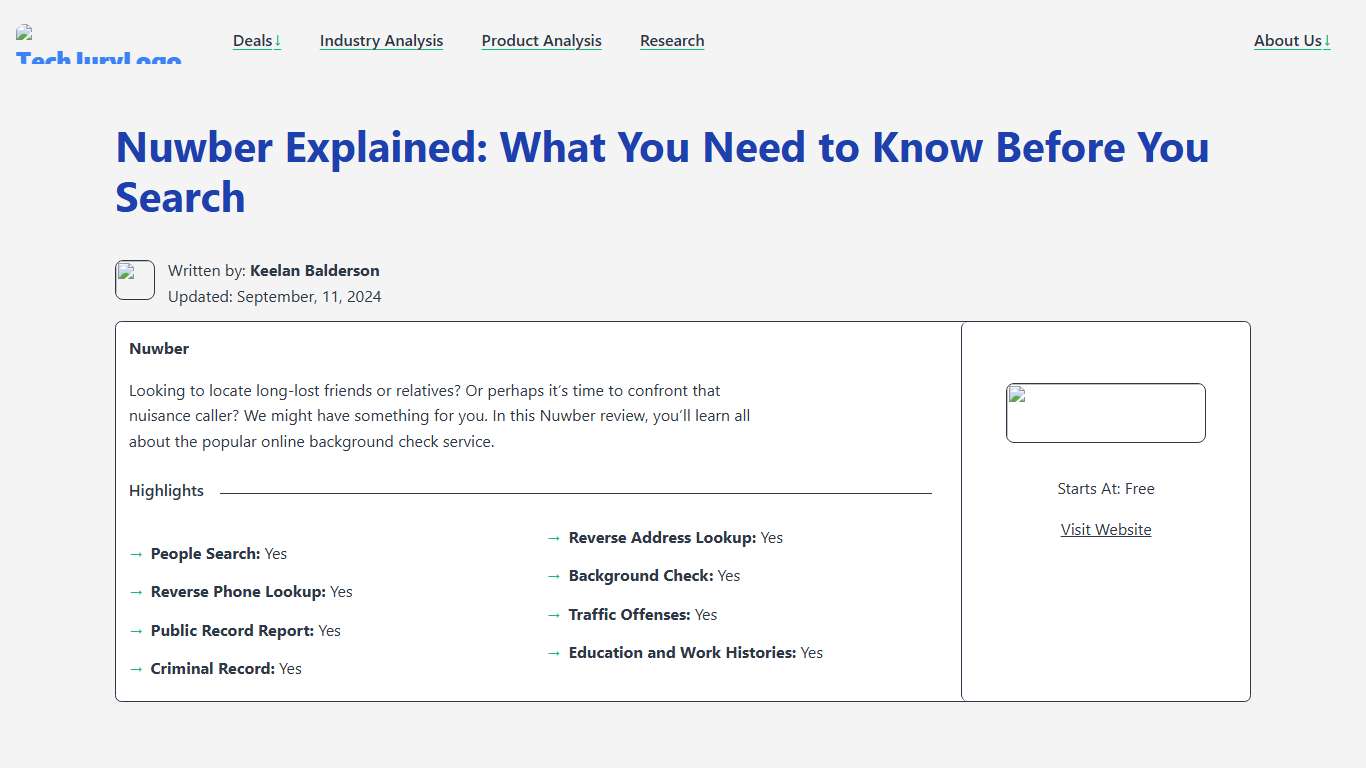Expand the About Us dropdown menu

(1292, 41)
